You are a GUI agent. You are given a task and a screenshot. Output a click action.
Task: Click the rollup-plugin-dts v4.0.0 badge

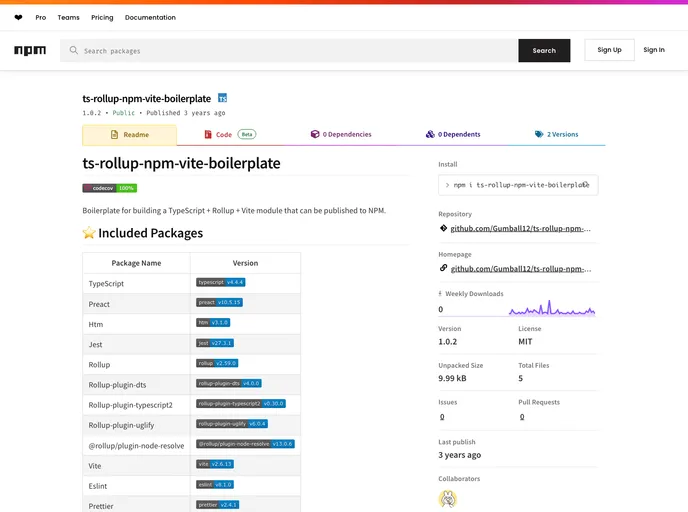229,383
